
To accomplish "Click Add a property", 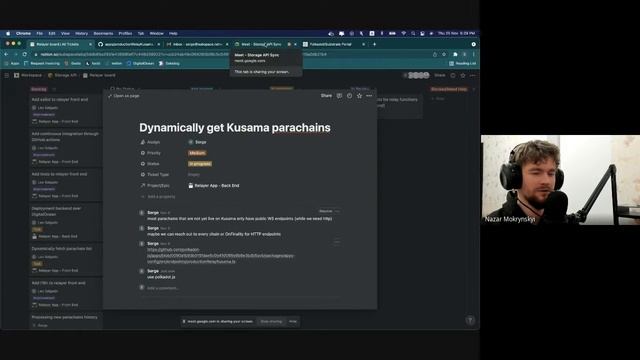I will (158, 197).
